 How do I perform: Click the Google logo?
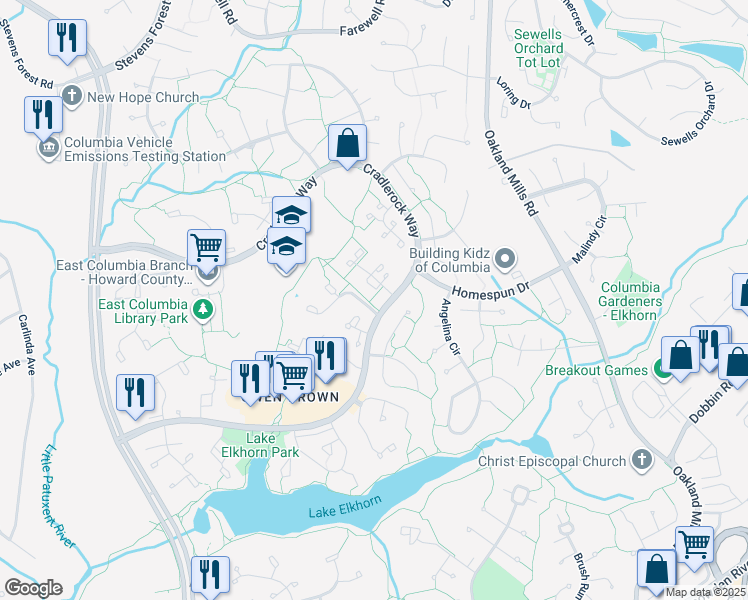pyautogui.click(x=33, y=588)
